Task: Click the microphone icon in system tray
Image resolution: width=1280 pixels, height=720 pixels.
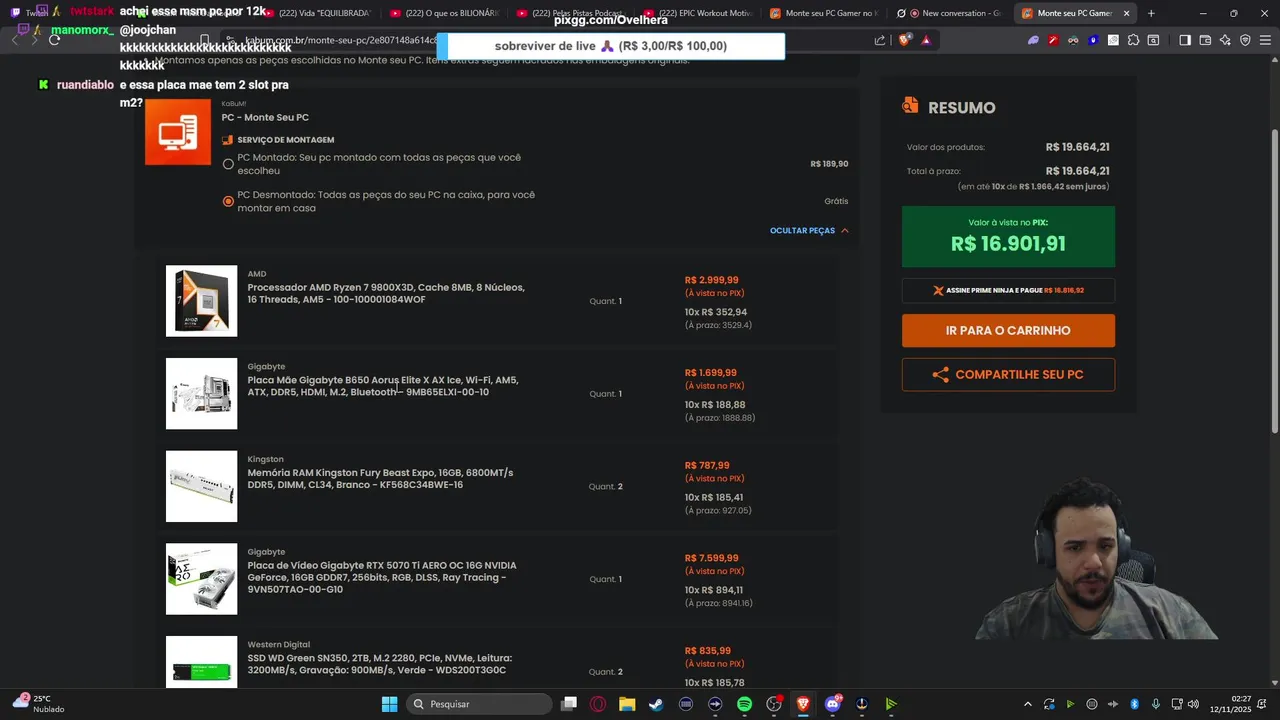Action: pos(1155,704)
